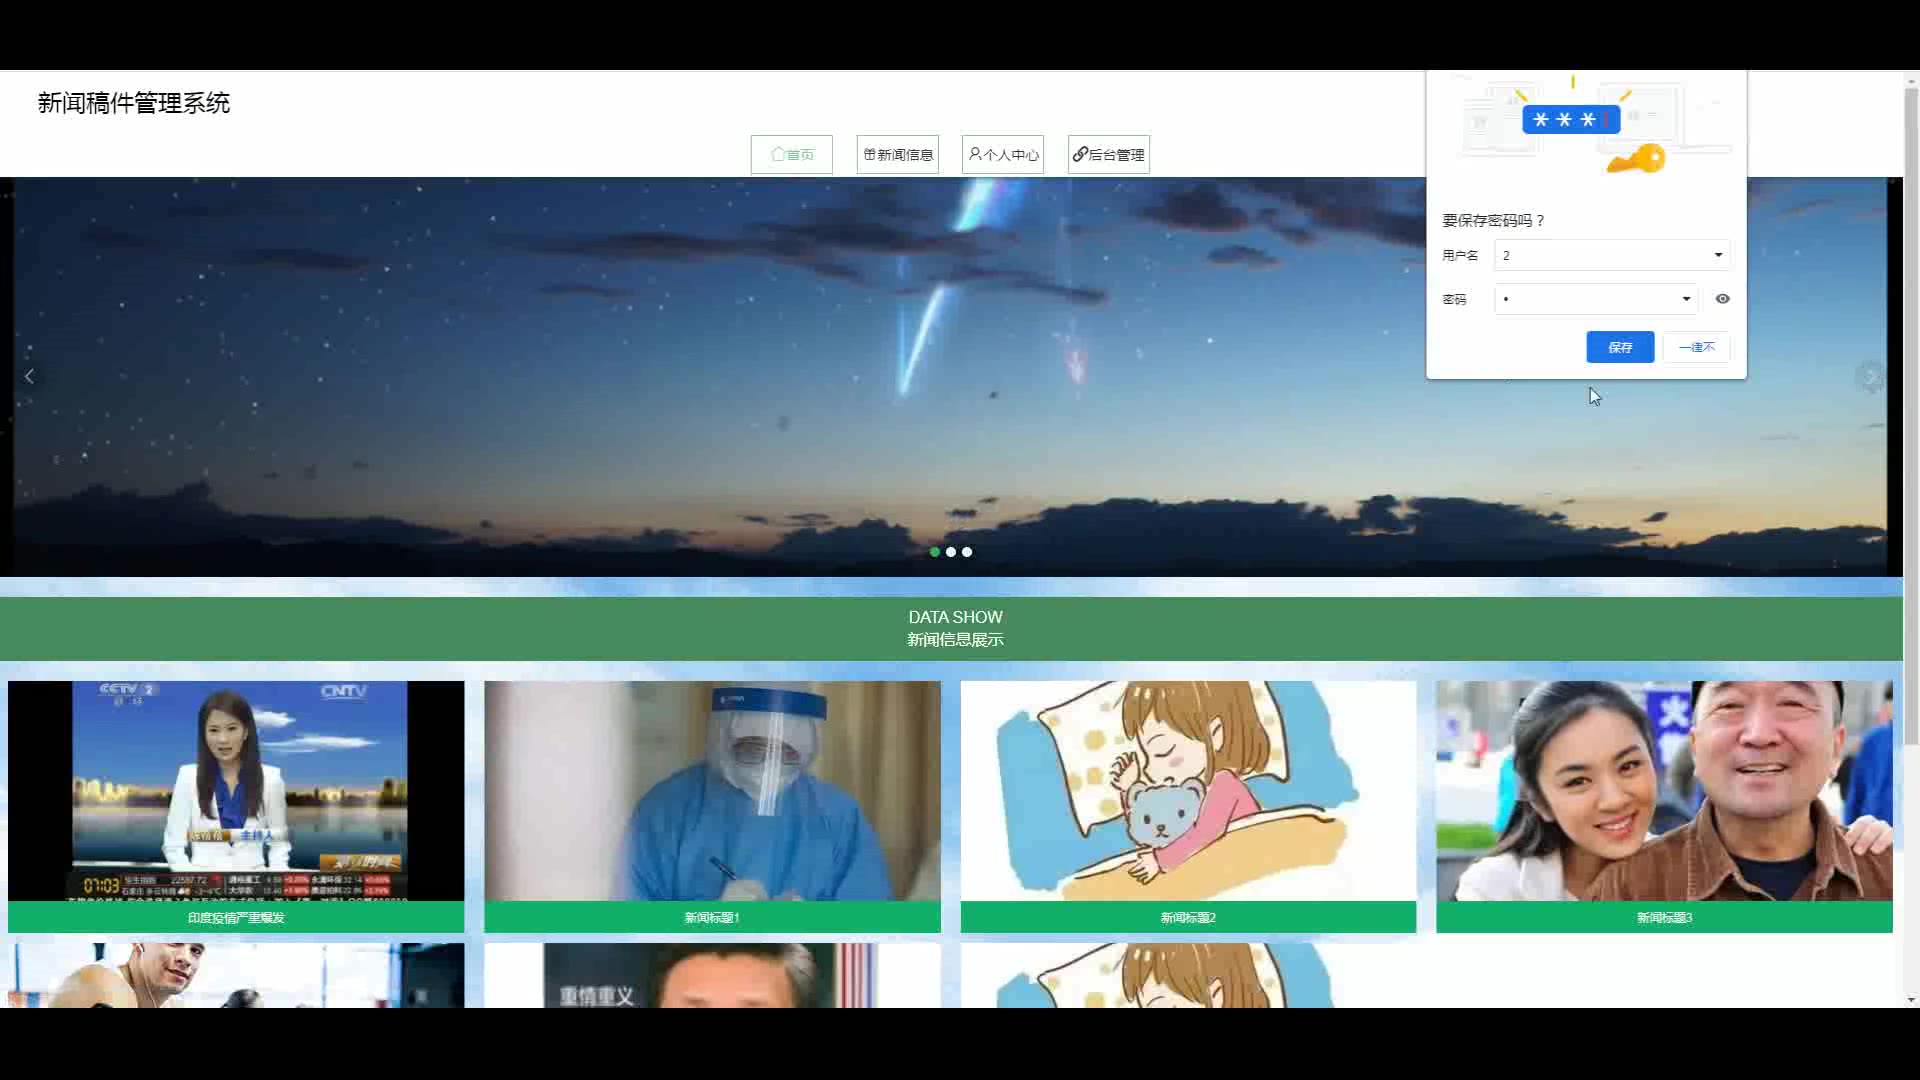This screenshot has height=1080, width=1920.
Task: Click the home icon in 首页 tab
Action: click(x=778, y=154)
